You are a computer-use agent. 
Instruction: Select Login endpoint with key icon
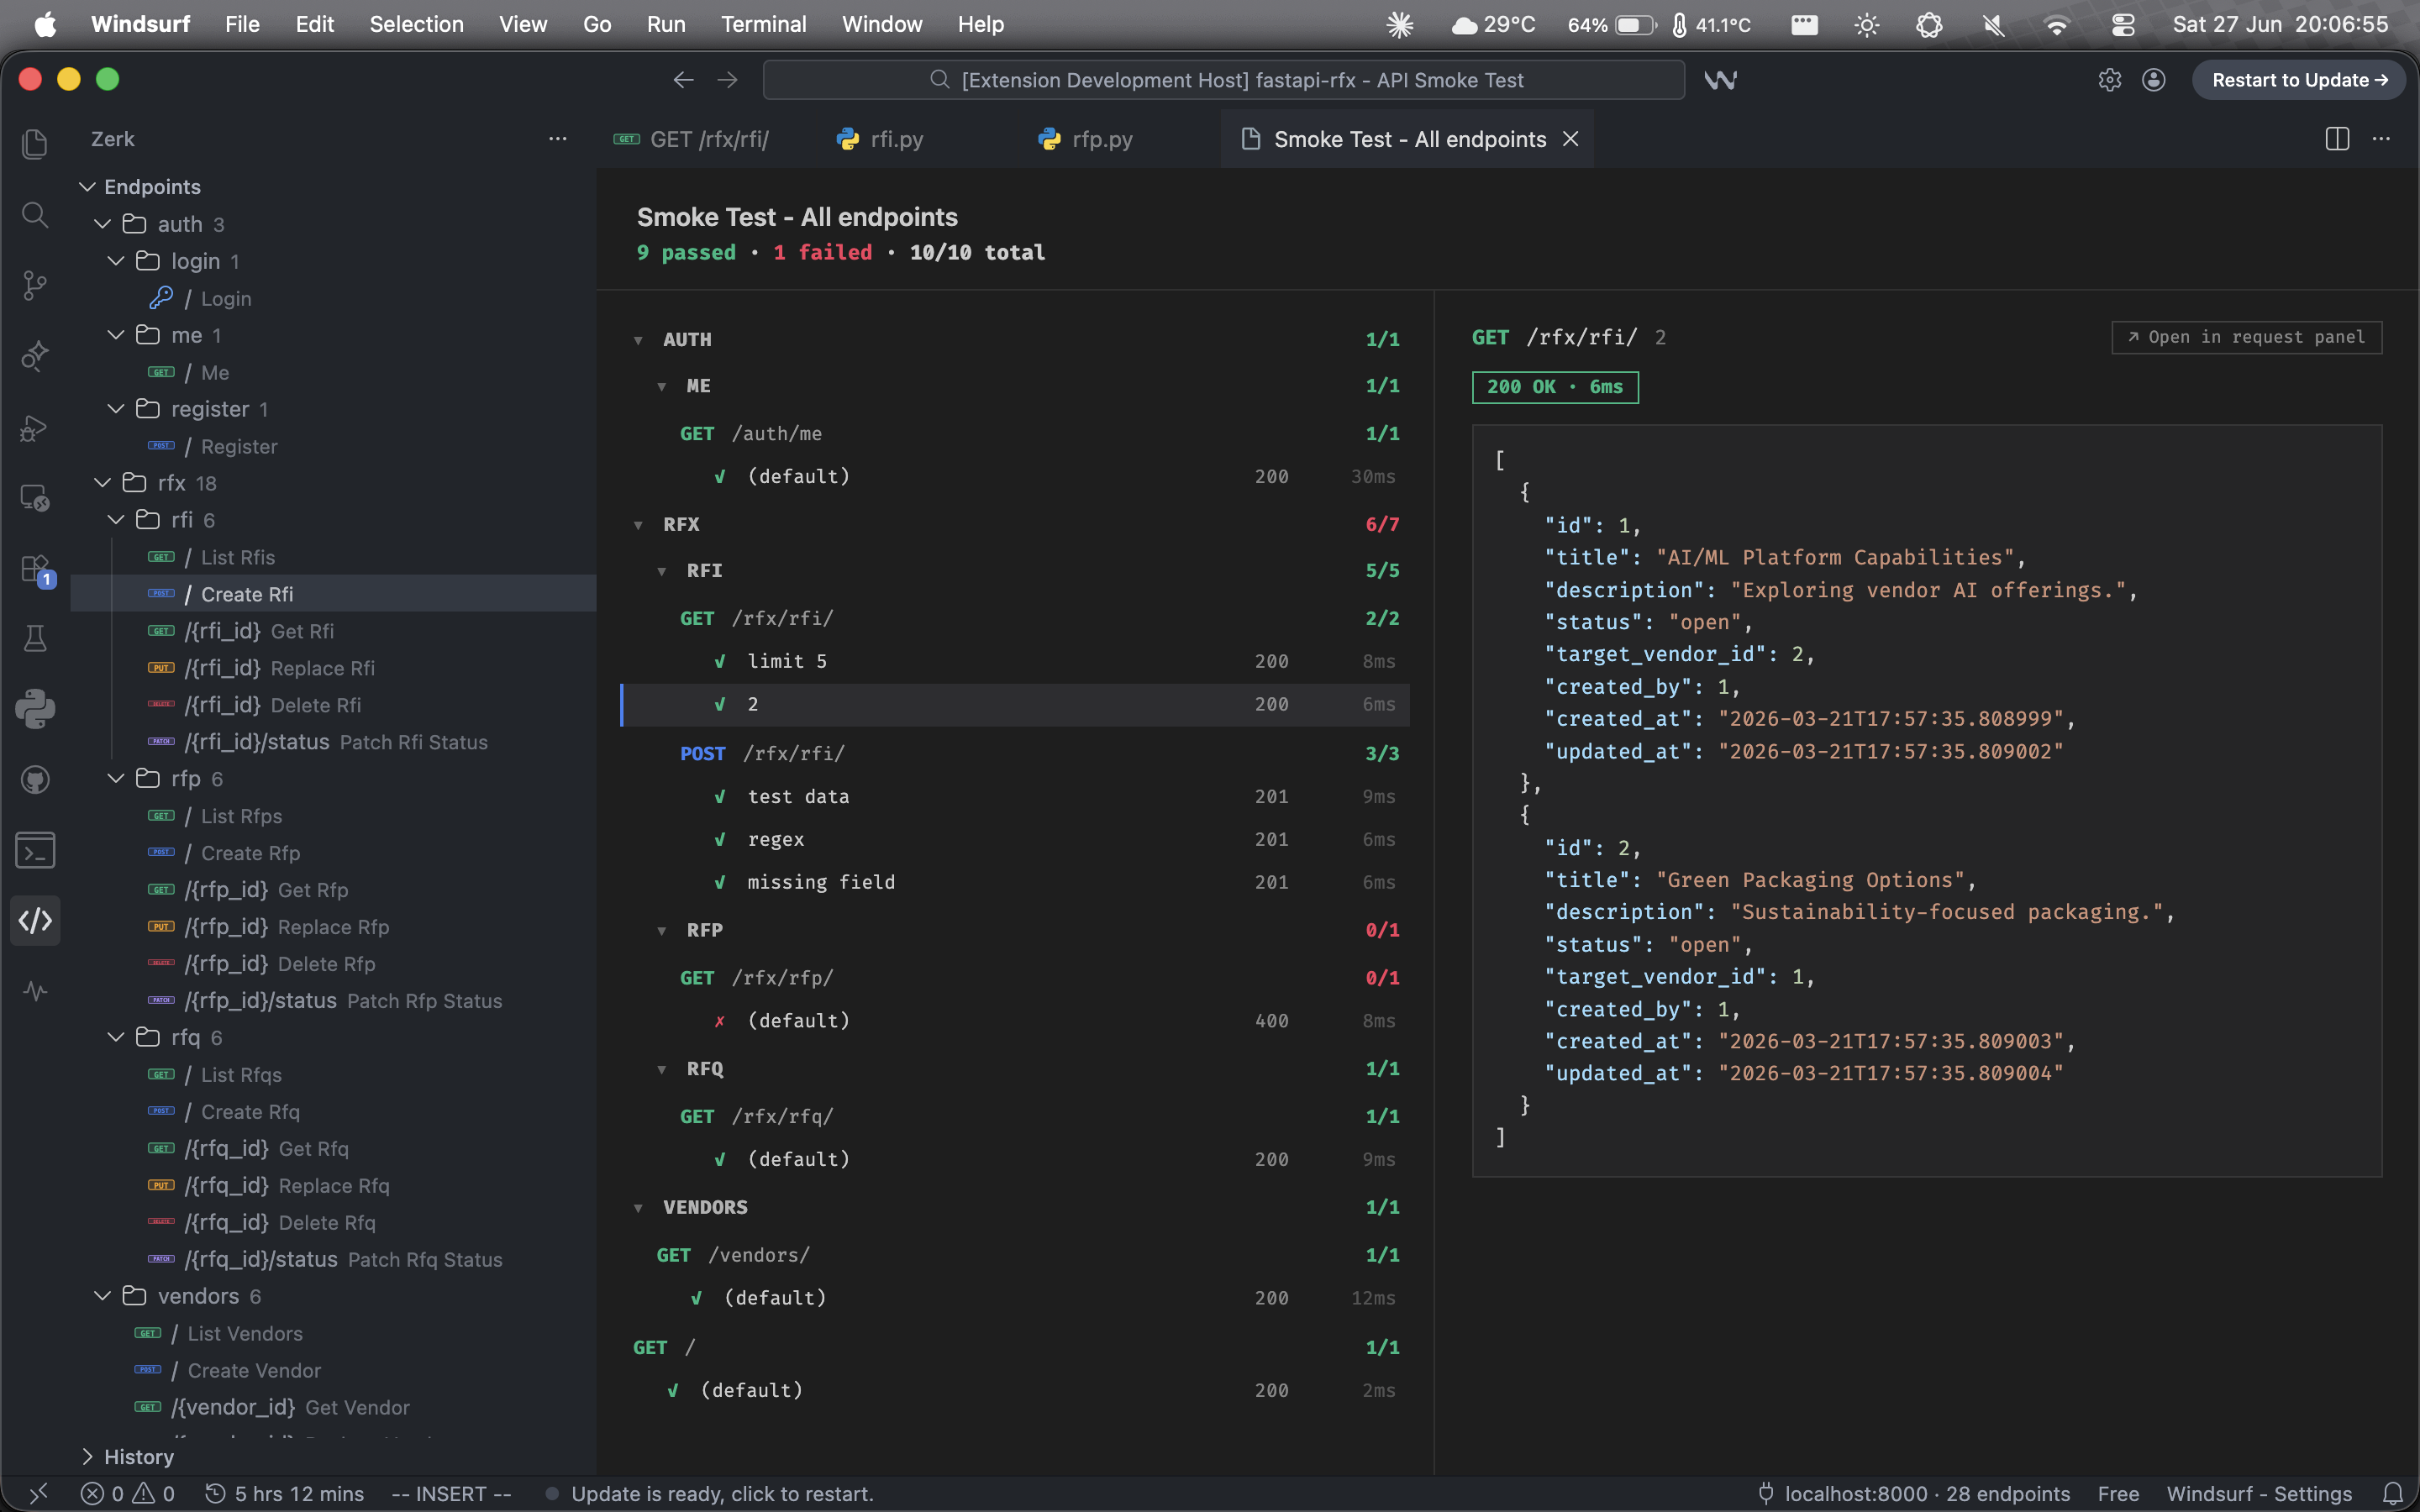(333, 298)
